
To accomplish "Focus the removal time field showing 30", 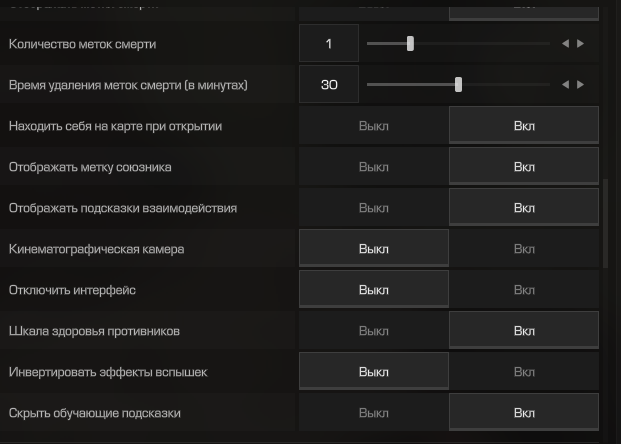I will click(329, 85).
